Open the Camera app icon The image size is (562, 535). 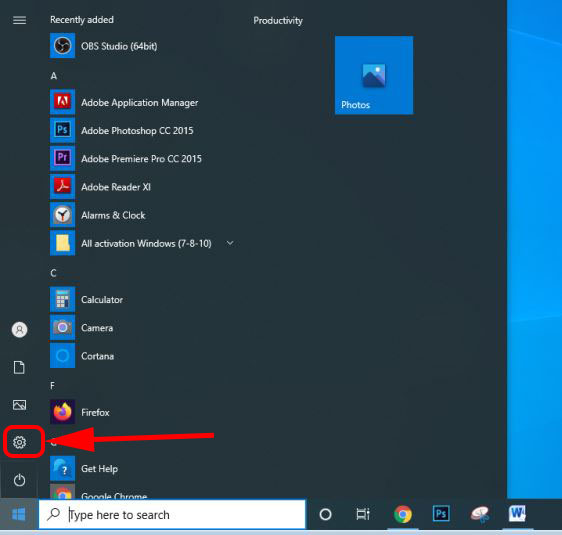62,327
